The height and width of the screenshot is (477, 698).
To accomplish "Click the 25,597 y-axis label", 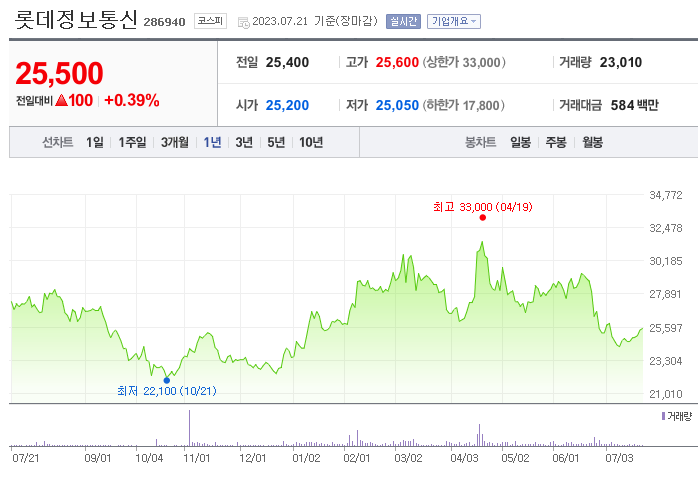I will (666, 328).
